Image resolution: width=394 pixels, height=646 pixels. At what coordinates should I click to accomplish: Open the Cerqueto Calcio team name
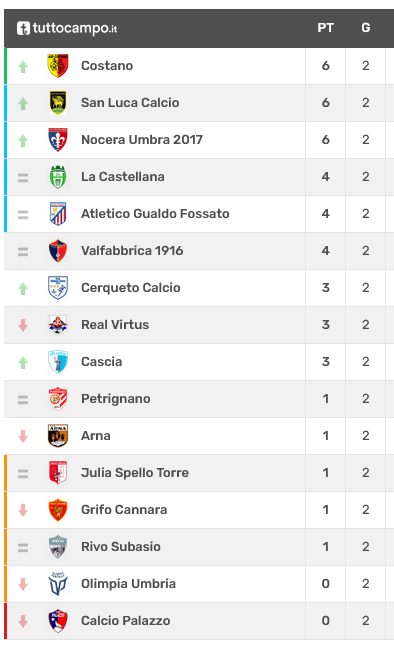(x=131, y=288)
